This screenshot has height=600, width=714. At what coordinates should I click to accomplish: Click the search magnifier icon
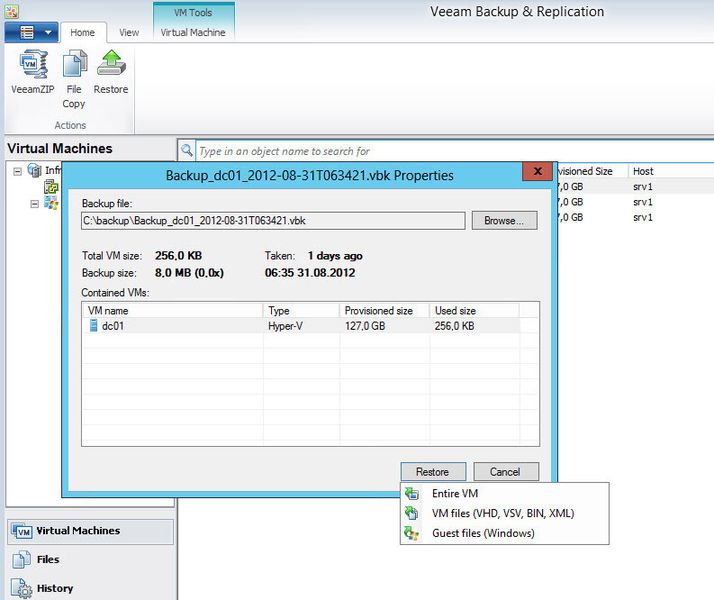pos(187,150)
